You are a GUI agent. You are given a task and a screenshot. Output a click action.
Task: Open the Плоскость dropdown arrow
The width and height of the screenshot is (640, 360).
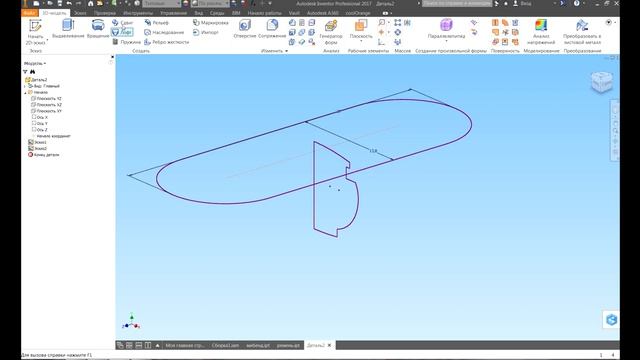361,41
